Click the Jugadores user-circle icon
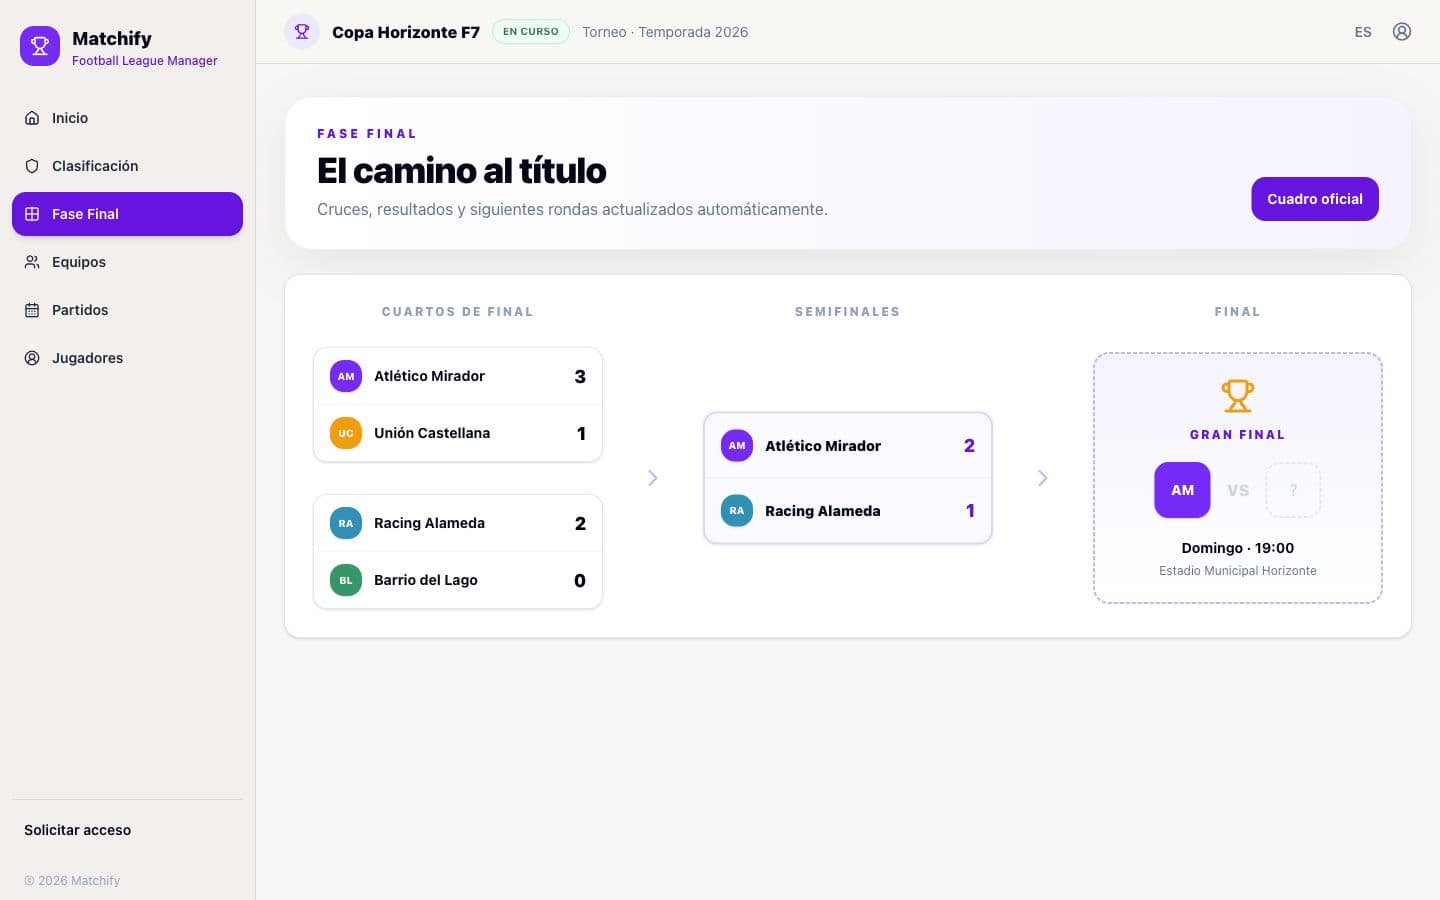1440x900 pixels. click(x=32, y=358)
